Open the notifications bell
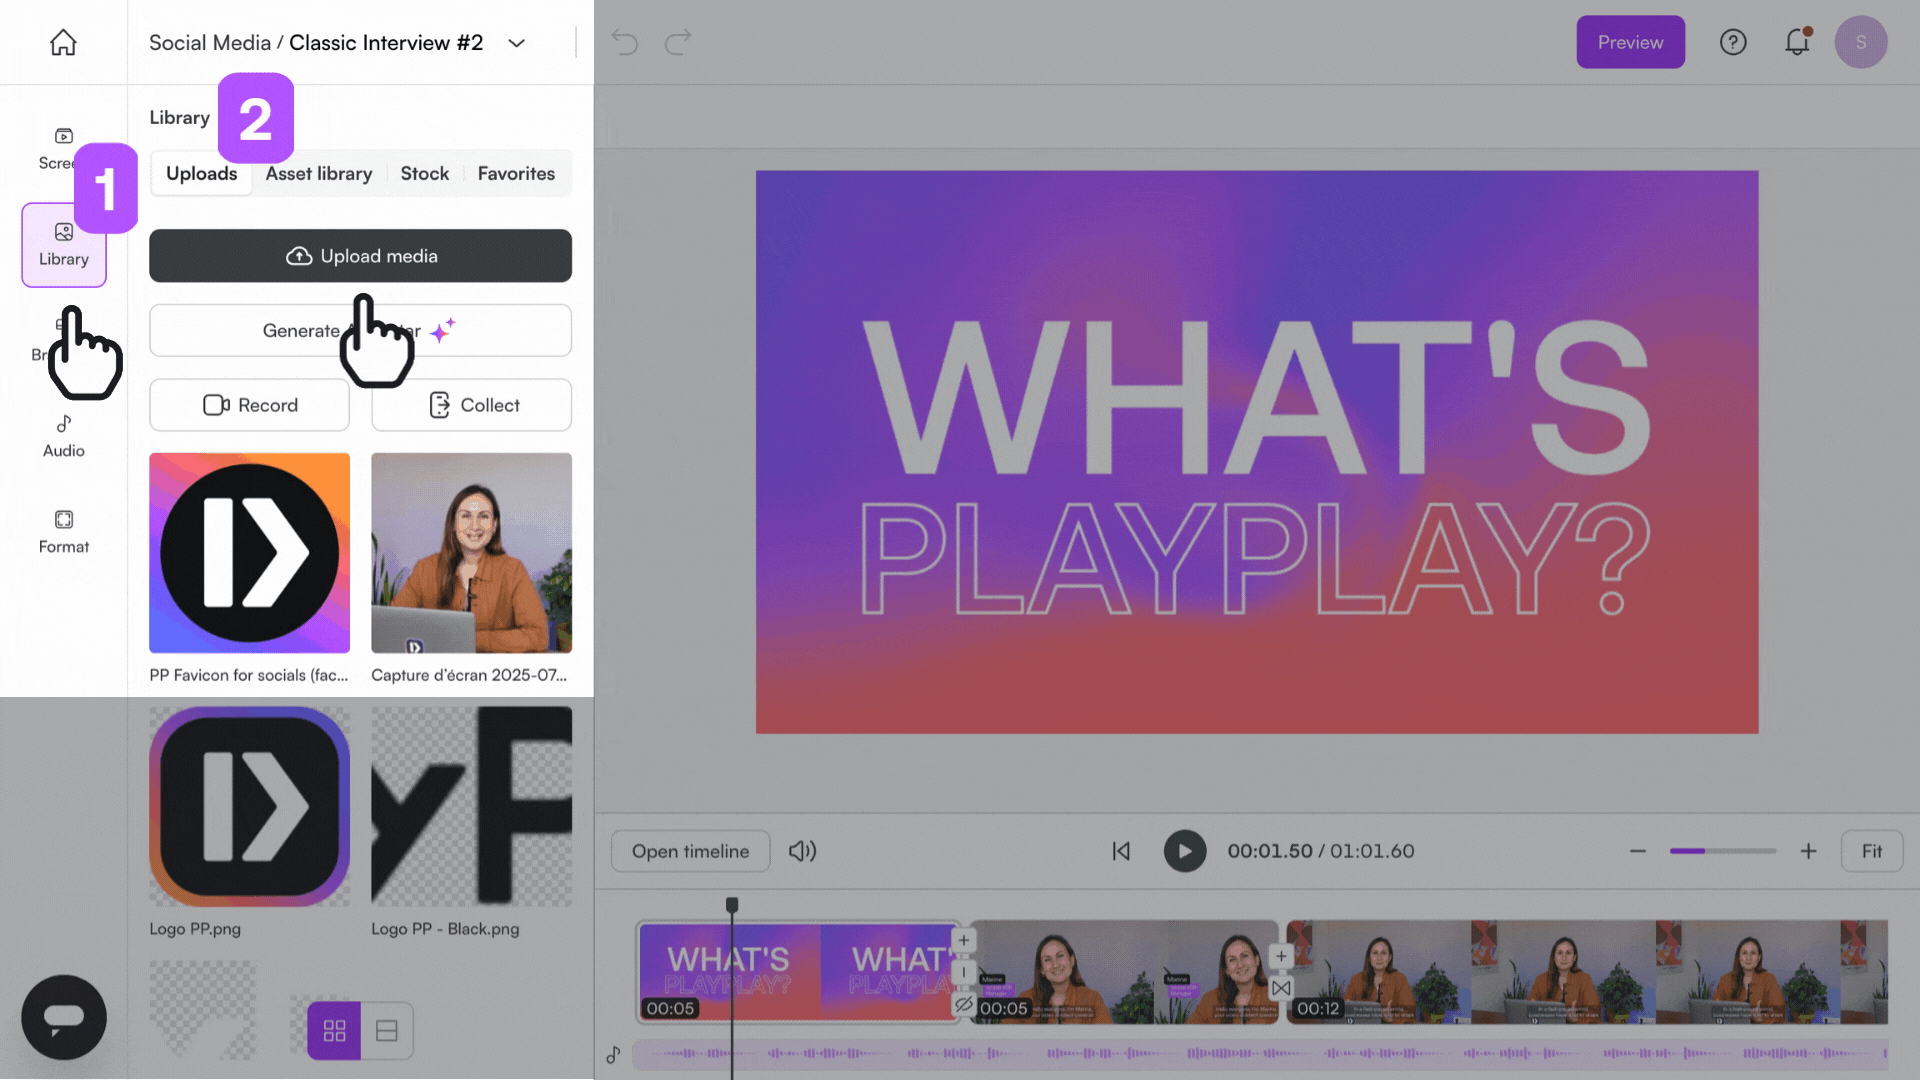 tap(1797, 42)
